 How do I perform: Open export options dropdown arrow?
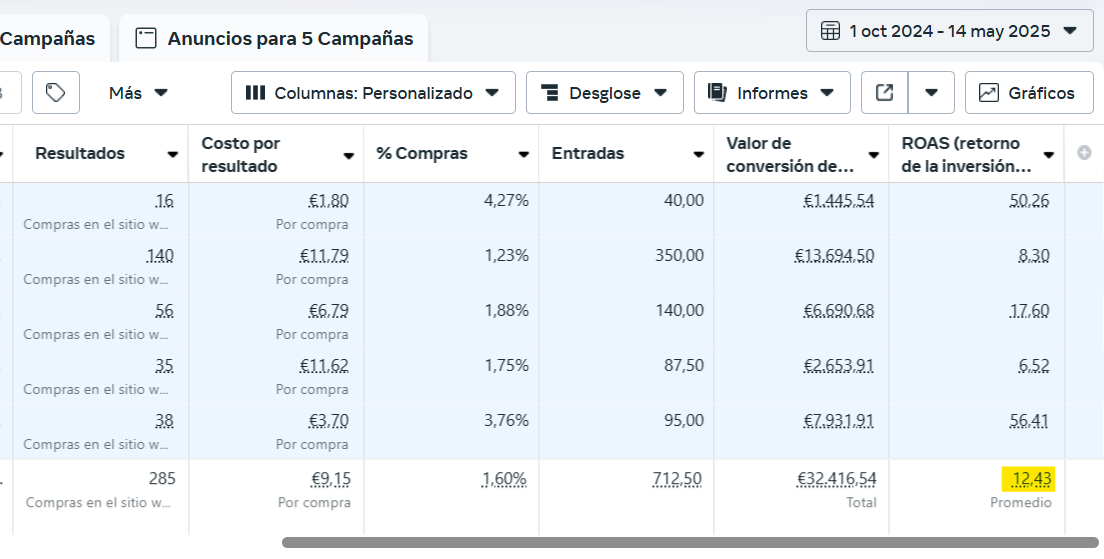coord(931,93)
